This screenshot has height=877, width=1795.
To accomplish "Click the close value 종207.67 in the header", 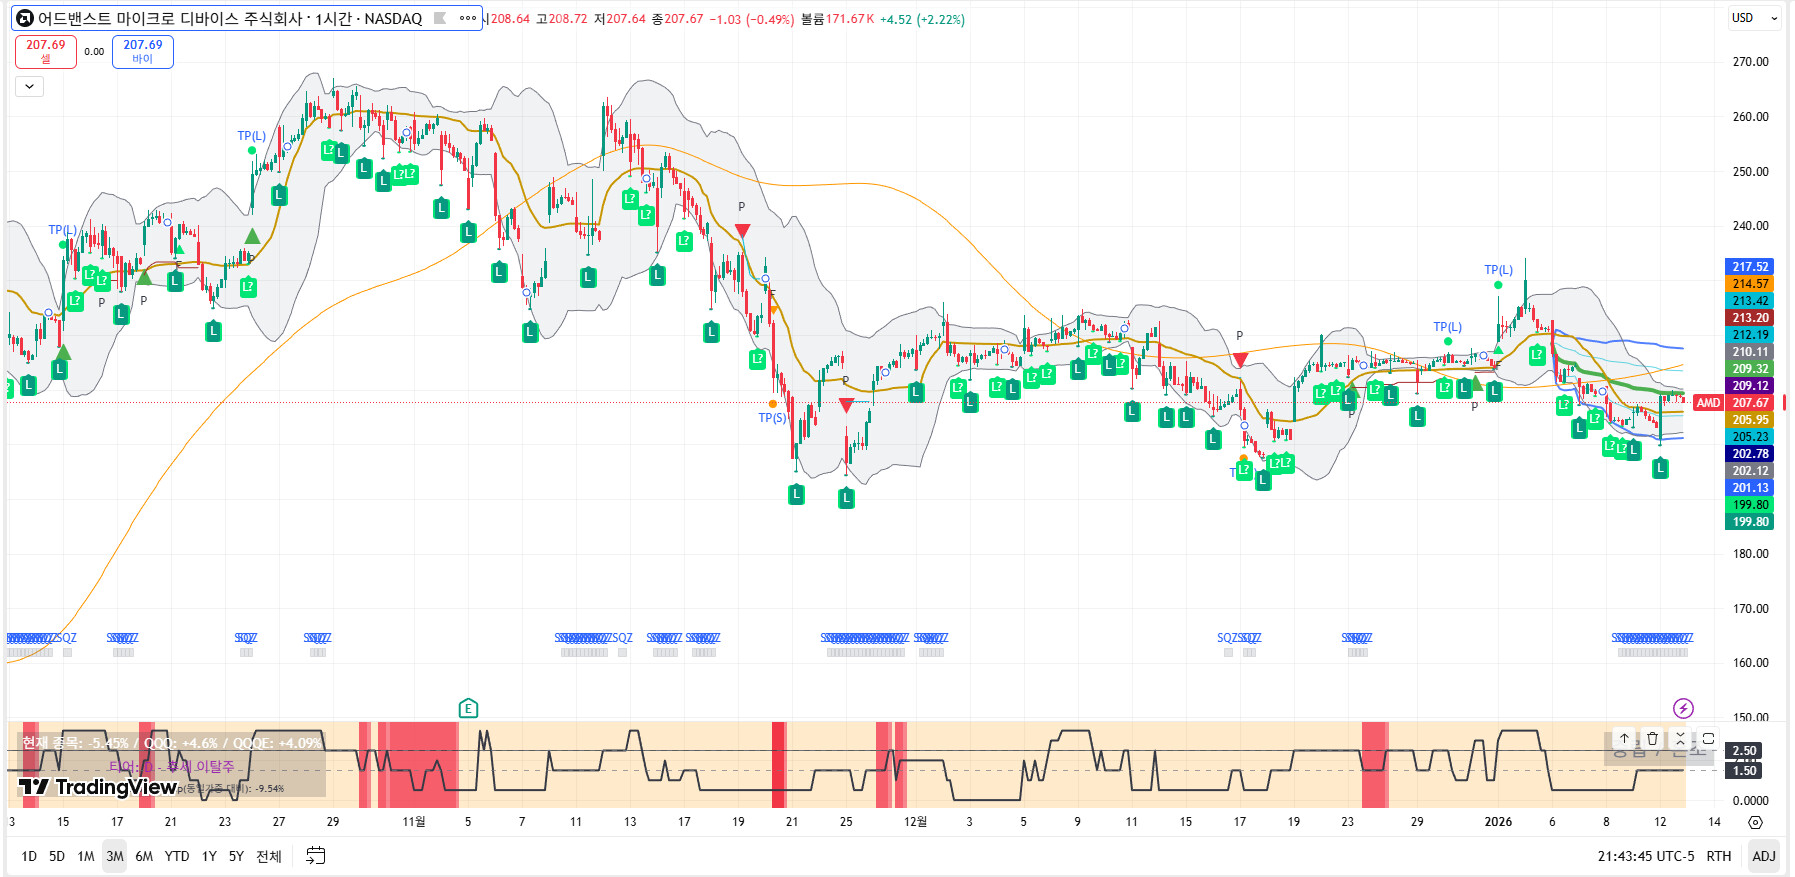I will (x=678, y=19).
